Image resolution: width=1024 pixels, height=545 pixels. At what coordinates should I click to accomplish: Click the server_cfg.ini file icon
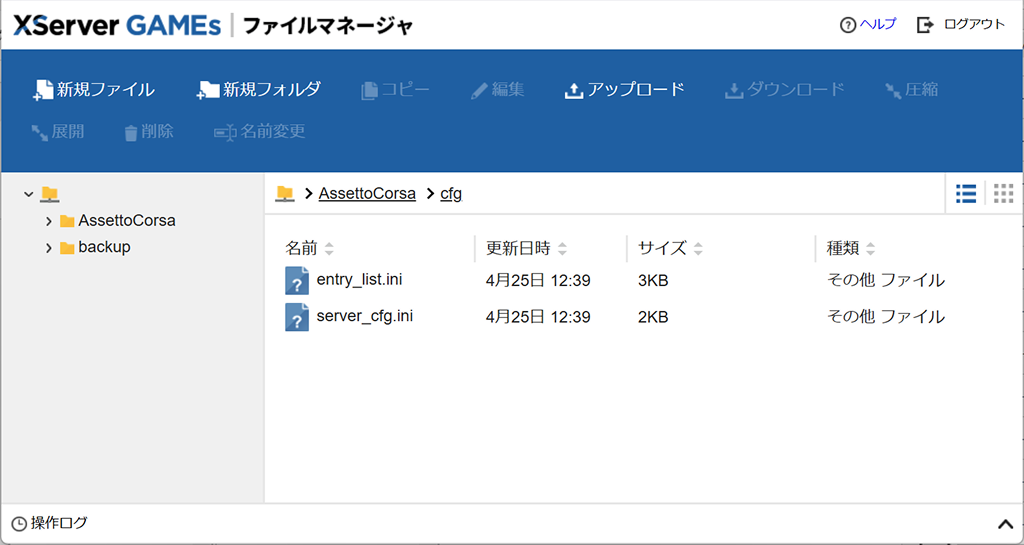297,317
